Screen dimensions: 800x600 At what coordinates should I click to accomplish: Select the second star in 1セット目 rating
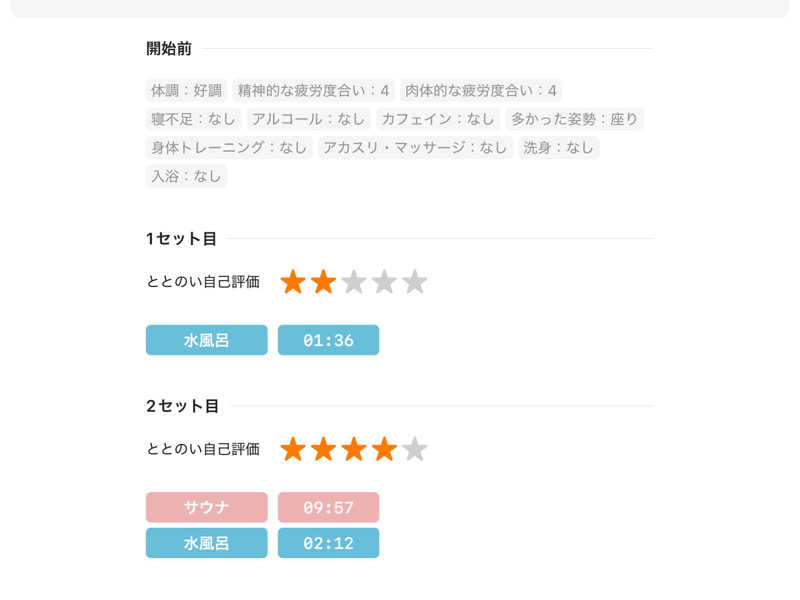pos(323,282)
